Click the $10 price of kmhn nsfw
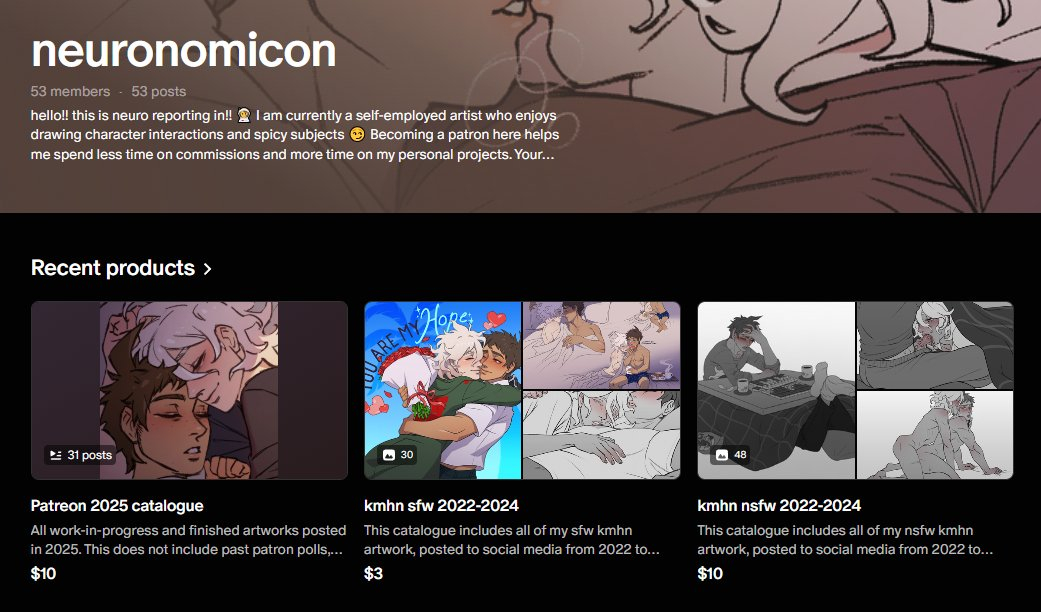 710,574
